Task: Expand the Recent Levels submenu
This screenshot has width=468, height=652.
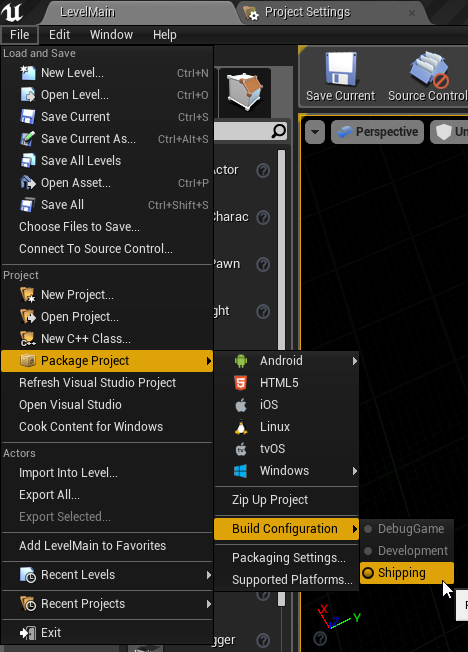Action: click(x=209, y=575)
